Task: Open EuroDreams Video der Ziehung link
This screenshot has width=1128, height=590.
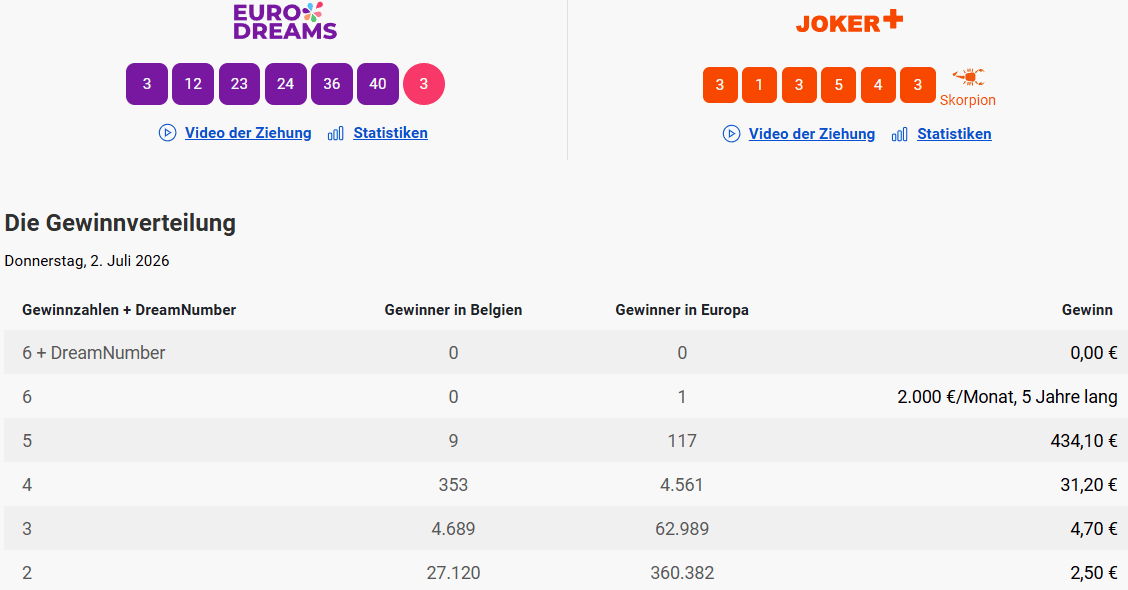Action: (x=248, y=133)
